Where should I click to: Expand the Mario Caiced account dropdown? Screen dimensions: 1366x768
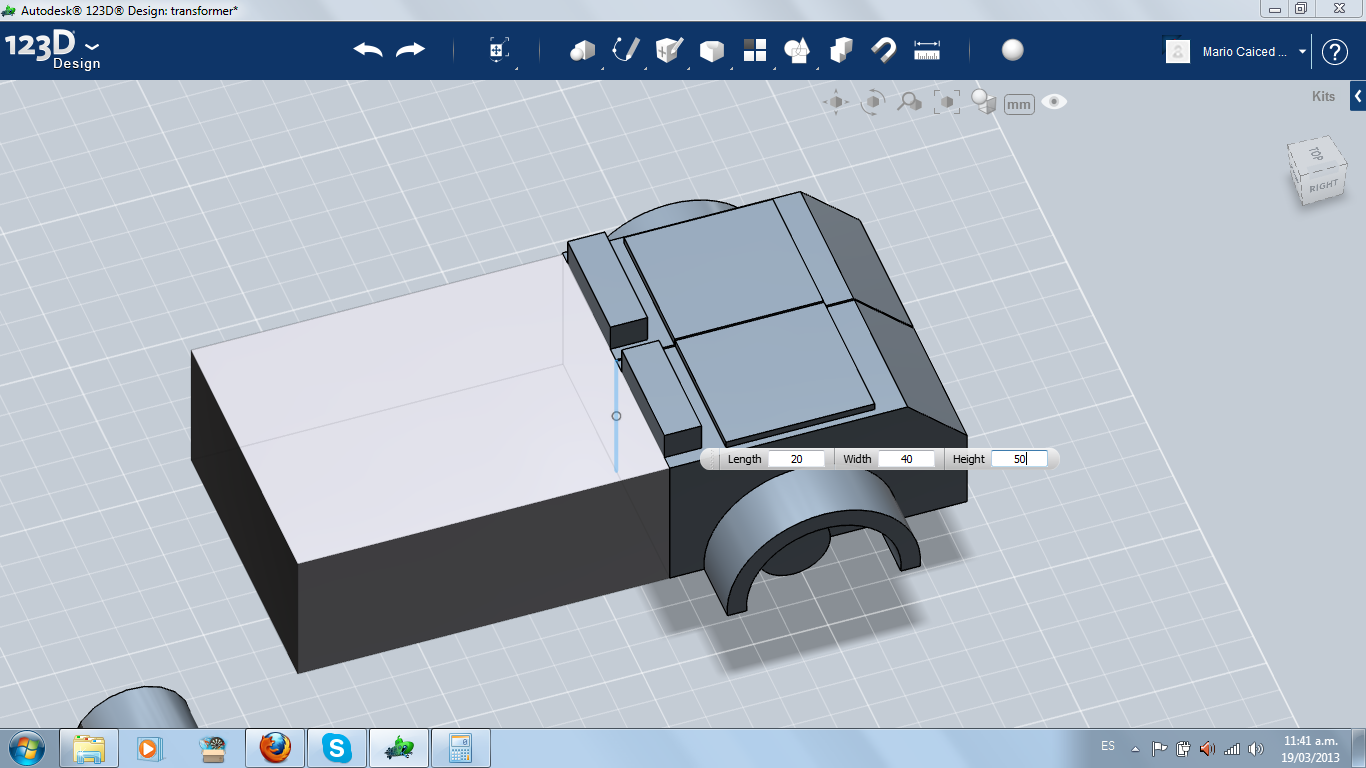tap(1302, 52)
